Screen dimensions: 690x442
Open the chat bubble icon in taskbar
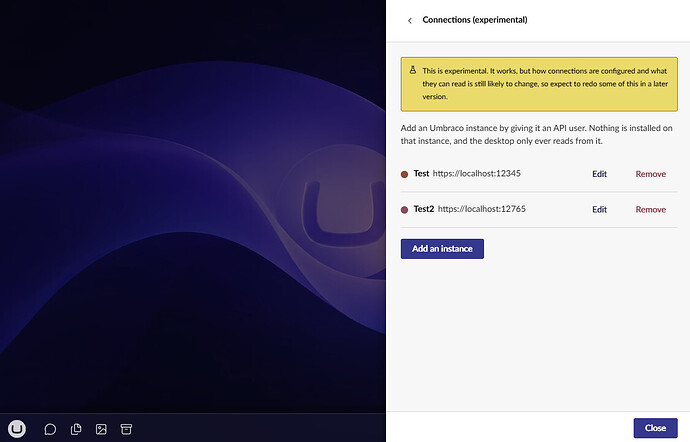50,429
